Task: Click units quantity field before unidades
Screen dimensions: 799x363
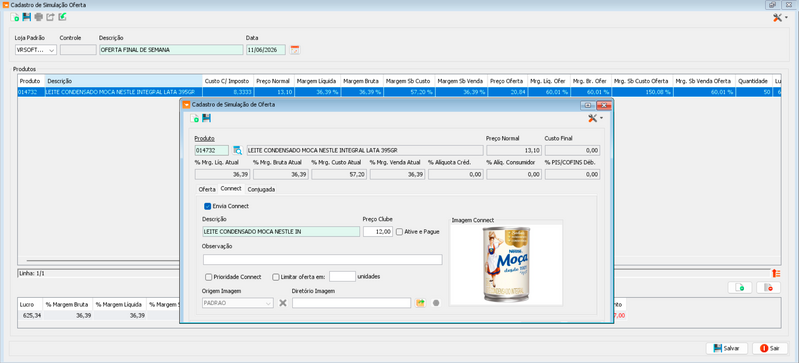Action: coord(342,276)
